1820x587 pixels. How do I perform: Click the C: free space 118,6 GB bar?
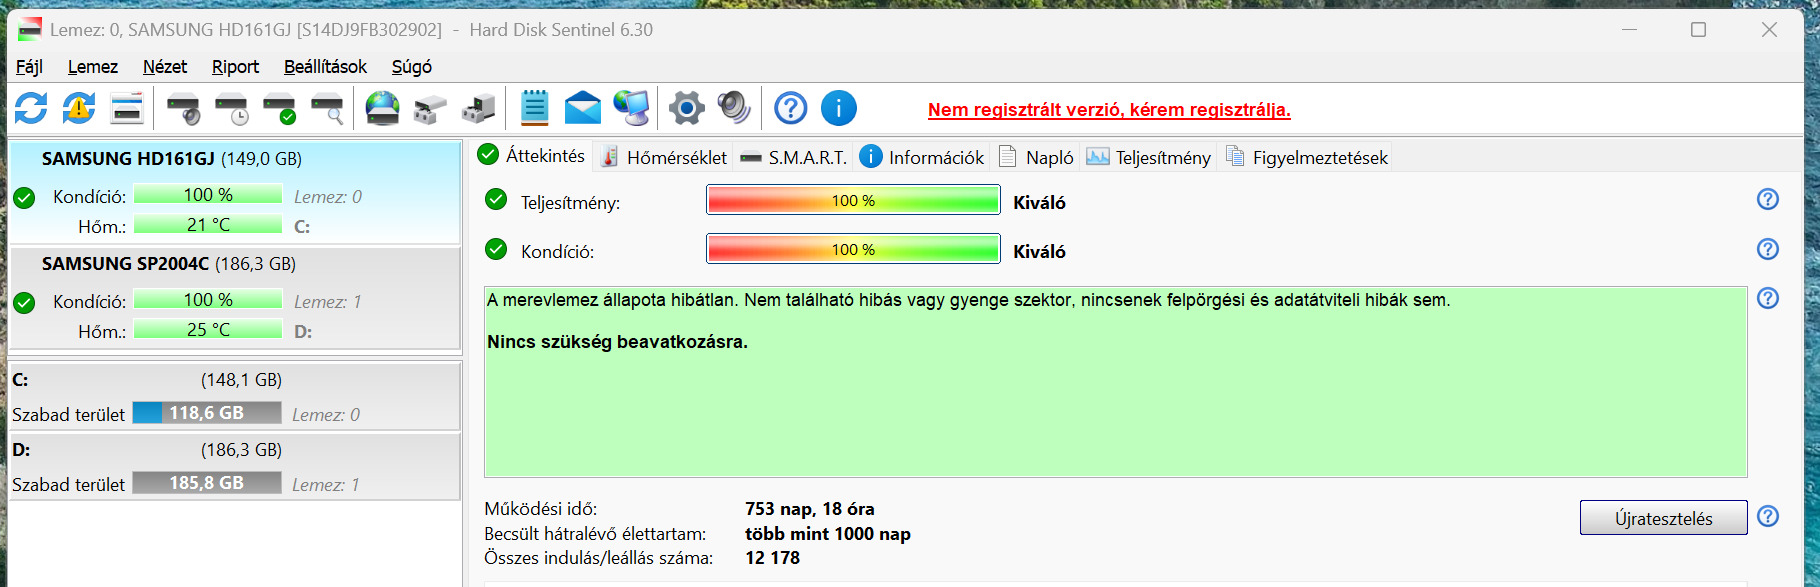[x=207, y=413]
